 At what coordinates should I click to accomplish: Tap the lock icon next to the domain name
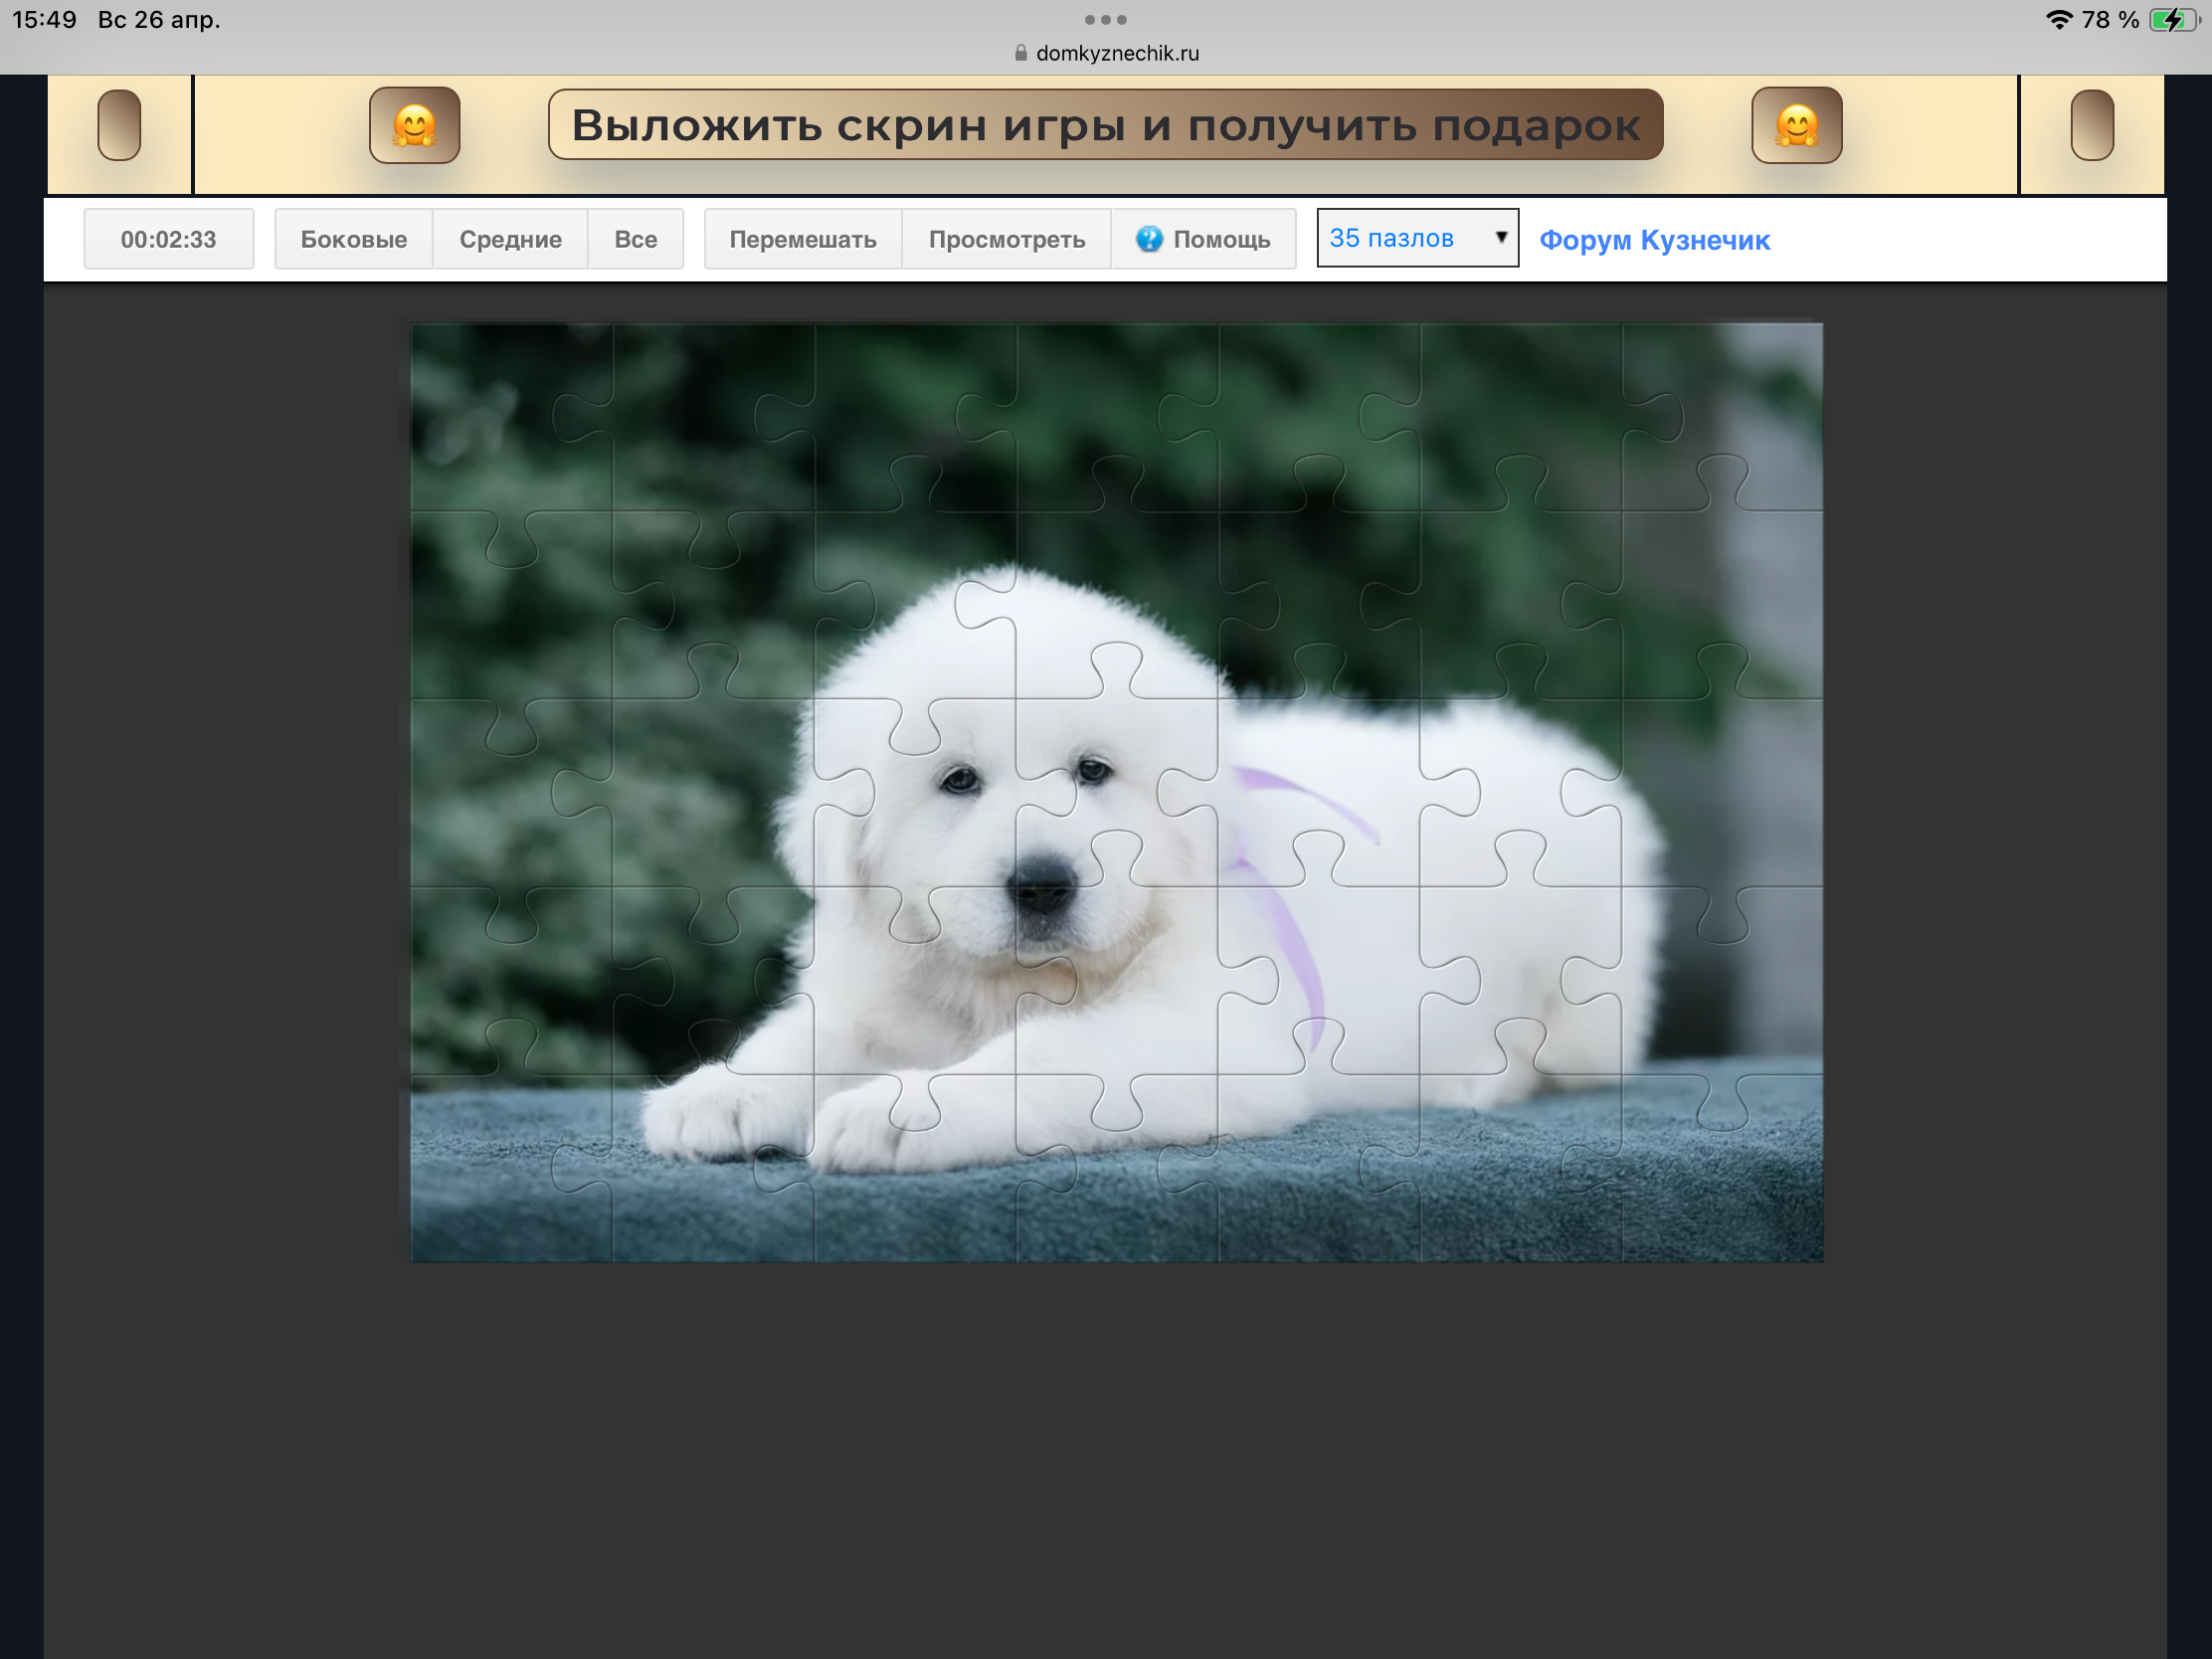pos(1020,53)
